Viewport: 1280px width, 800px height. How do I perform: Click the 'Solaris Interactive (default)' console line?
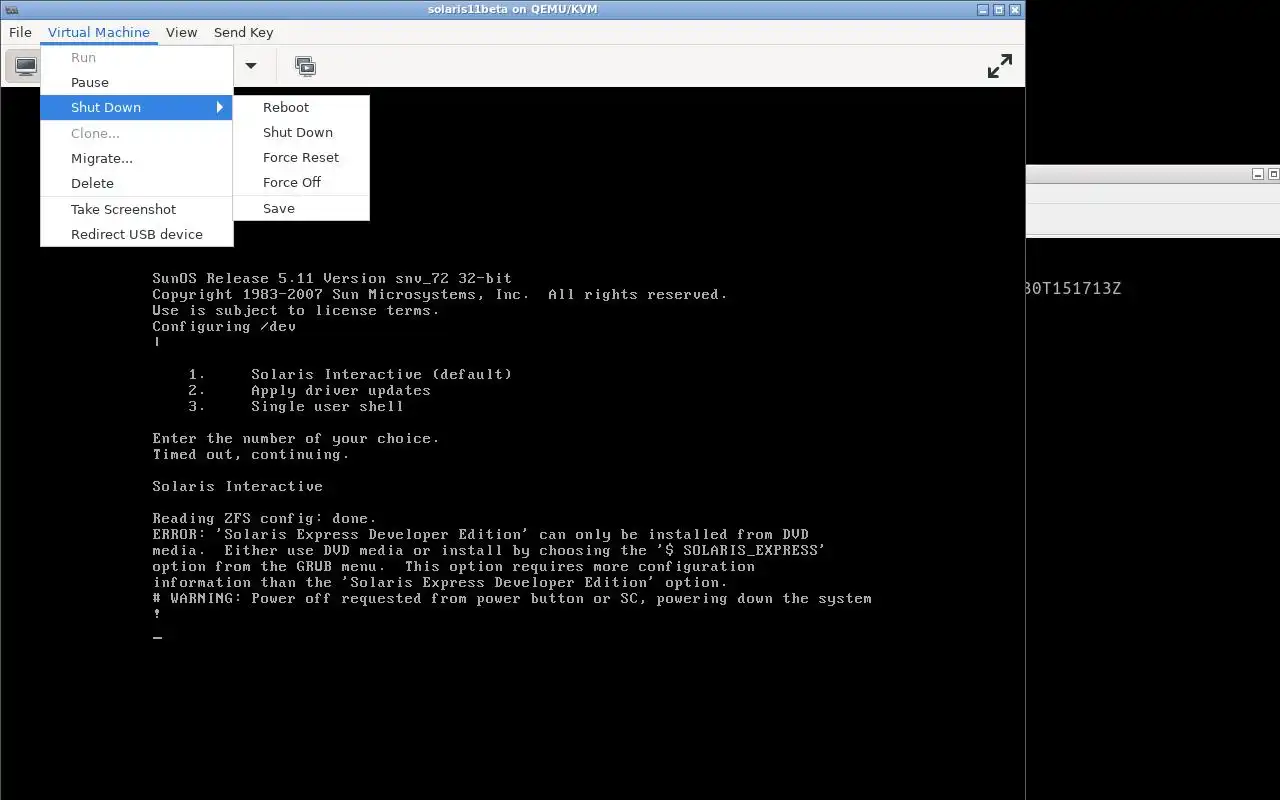coord(381,374)
